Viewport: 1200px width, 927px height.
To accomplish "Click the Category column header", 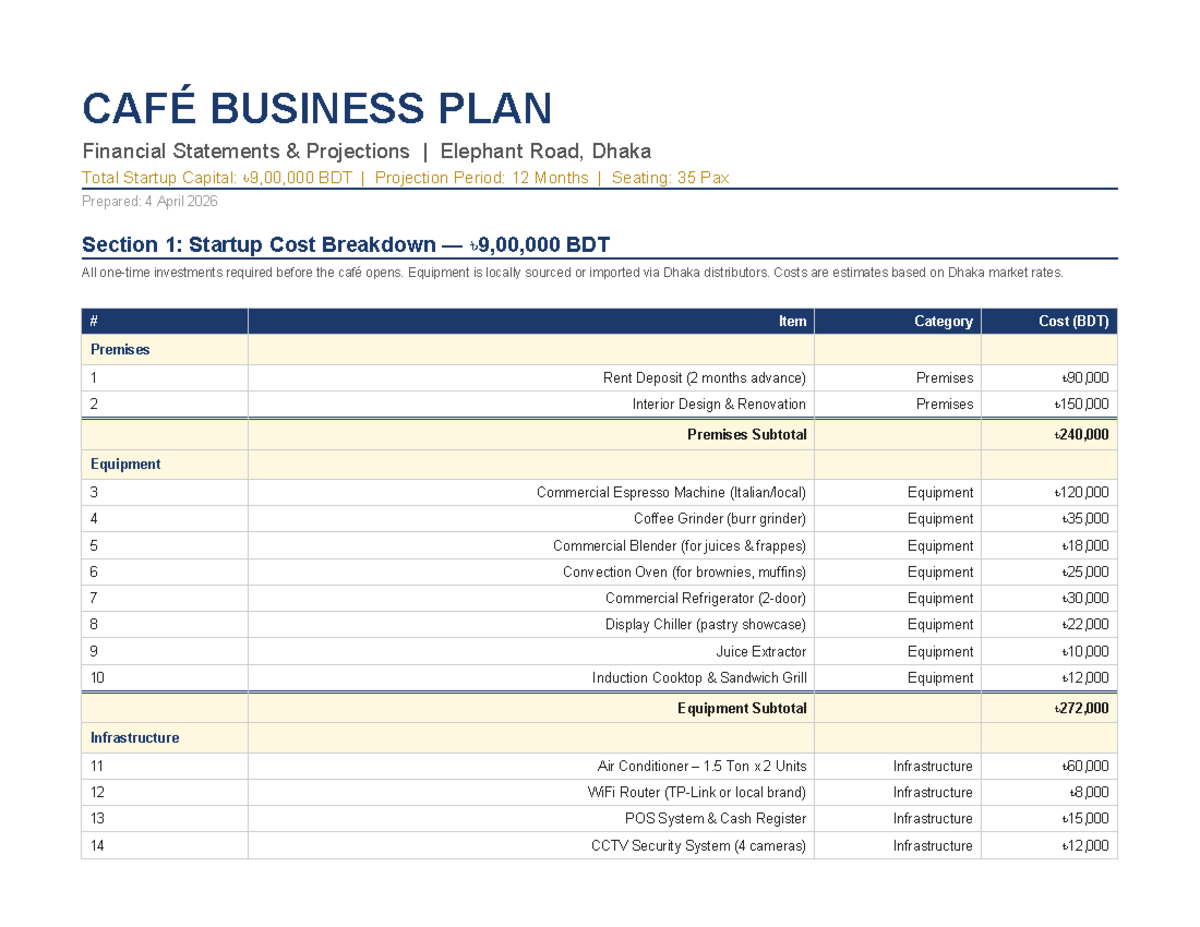I will 898,321.
